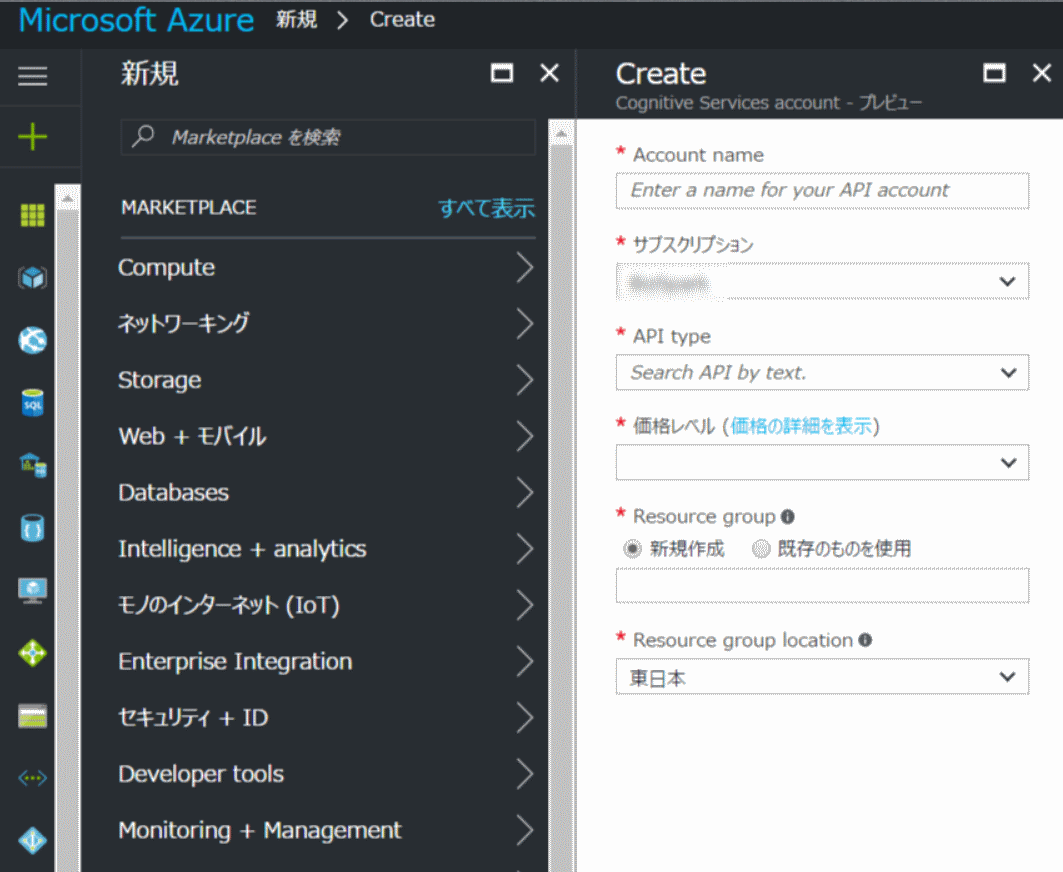Open the All resources grid icon in sidebar

tap(33, 214)
